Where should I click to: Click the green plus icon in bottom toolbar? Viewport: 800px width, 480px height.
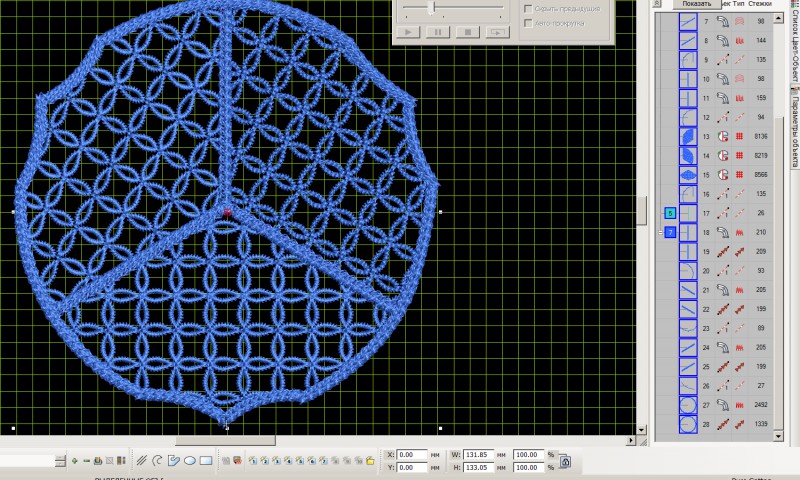[x=74, y=461]
